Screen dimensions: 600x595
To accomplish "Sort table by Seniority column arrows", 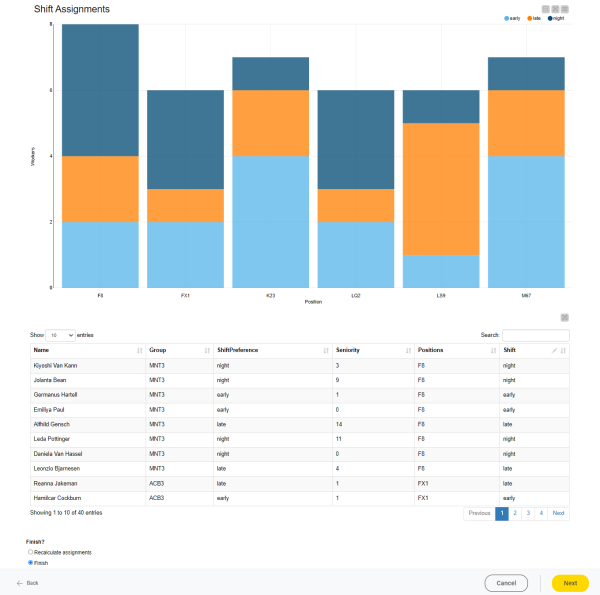I will click(408, 350).
